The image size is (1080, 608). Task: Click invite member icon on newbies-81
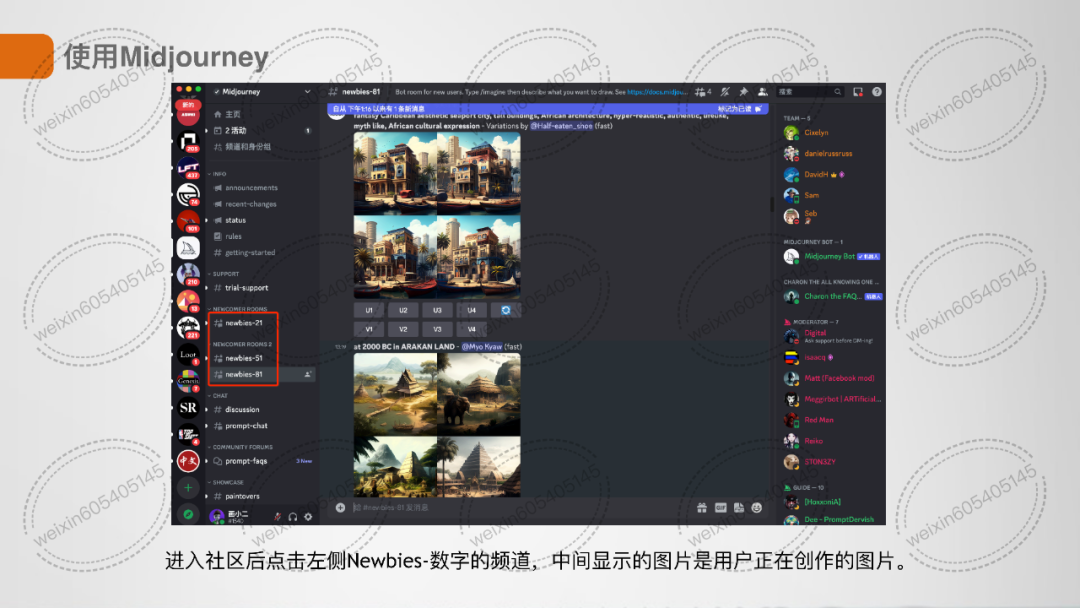pyautogui.click(x=307, y=374)
